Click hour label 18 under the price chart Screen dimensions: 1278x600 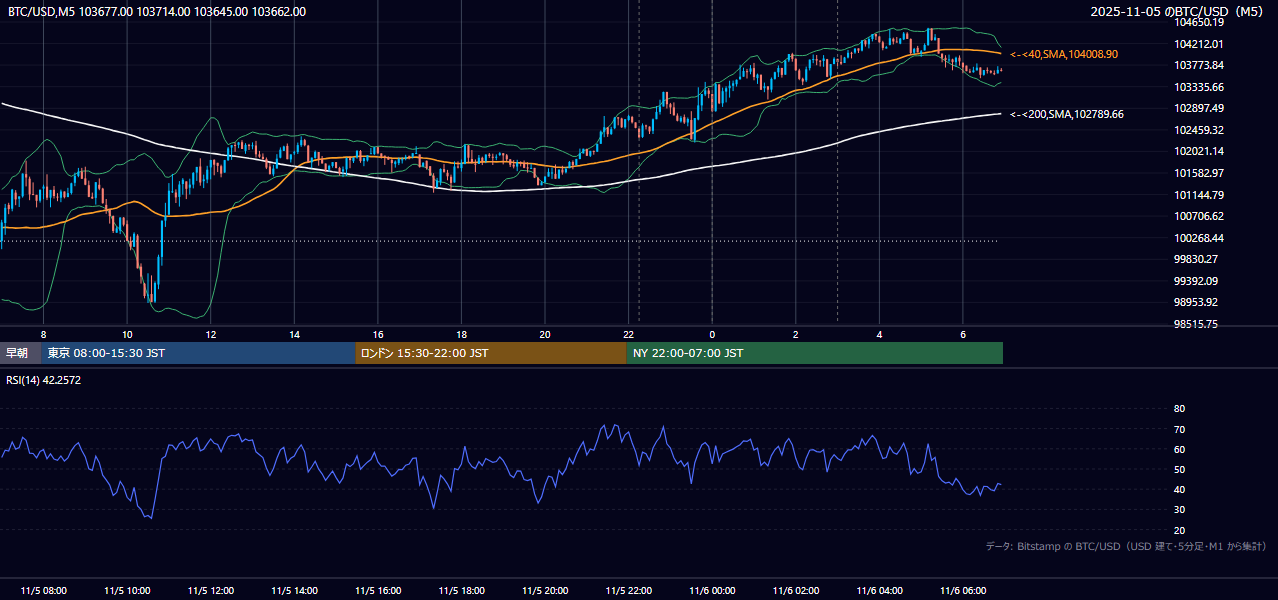pyautogui.click(x=461, y=334)
